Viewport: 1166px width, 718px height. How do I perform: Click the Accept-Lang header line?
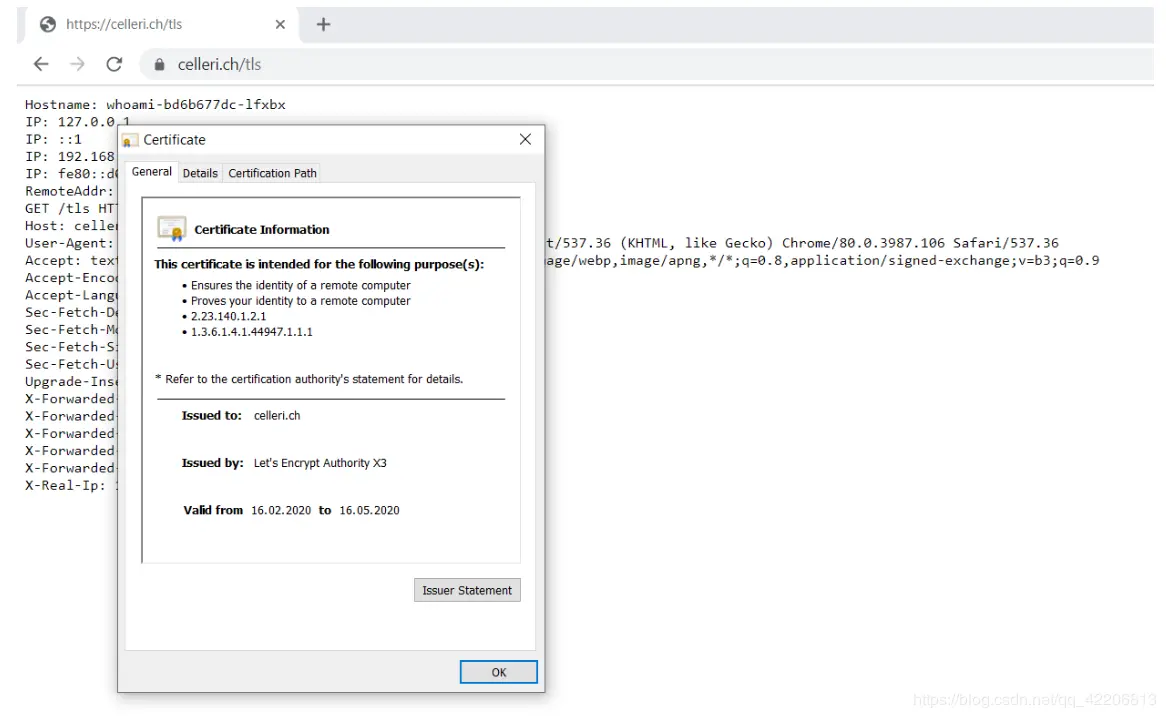tap(71, 295)
